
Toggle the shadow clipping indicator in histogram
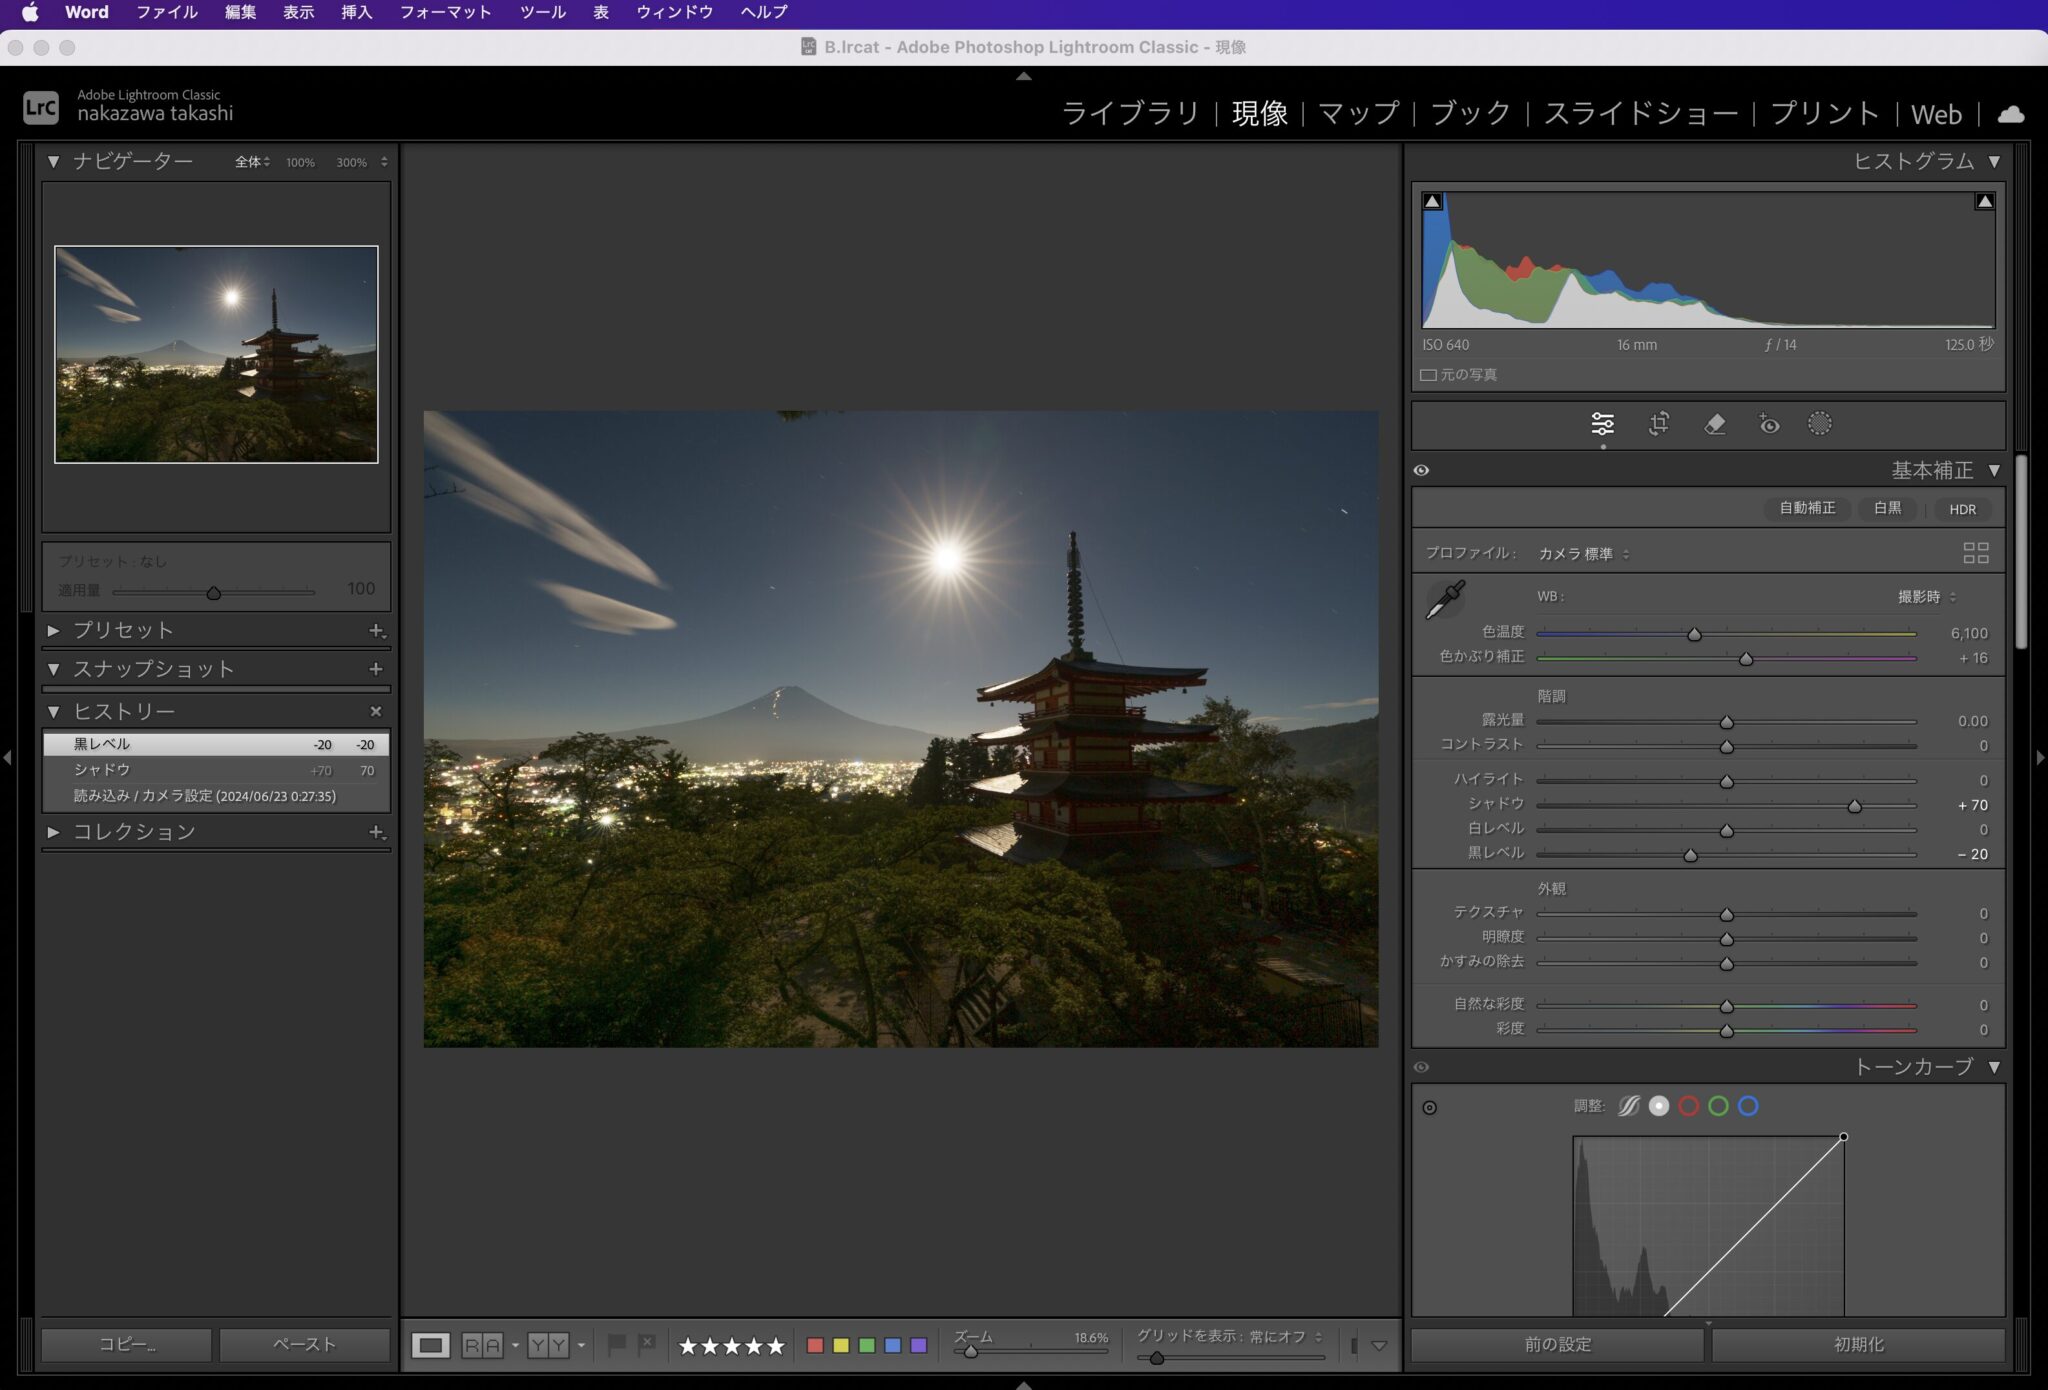[1432, 201]
